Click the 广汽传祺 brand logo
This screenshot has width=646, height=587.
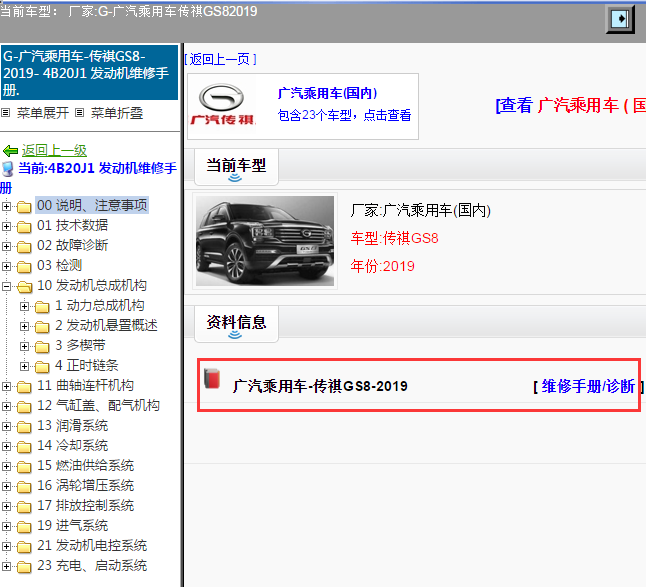coord(222,105)
